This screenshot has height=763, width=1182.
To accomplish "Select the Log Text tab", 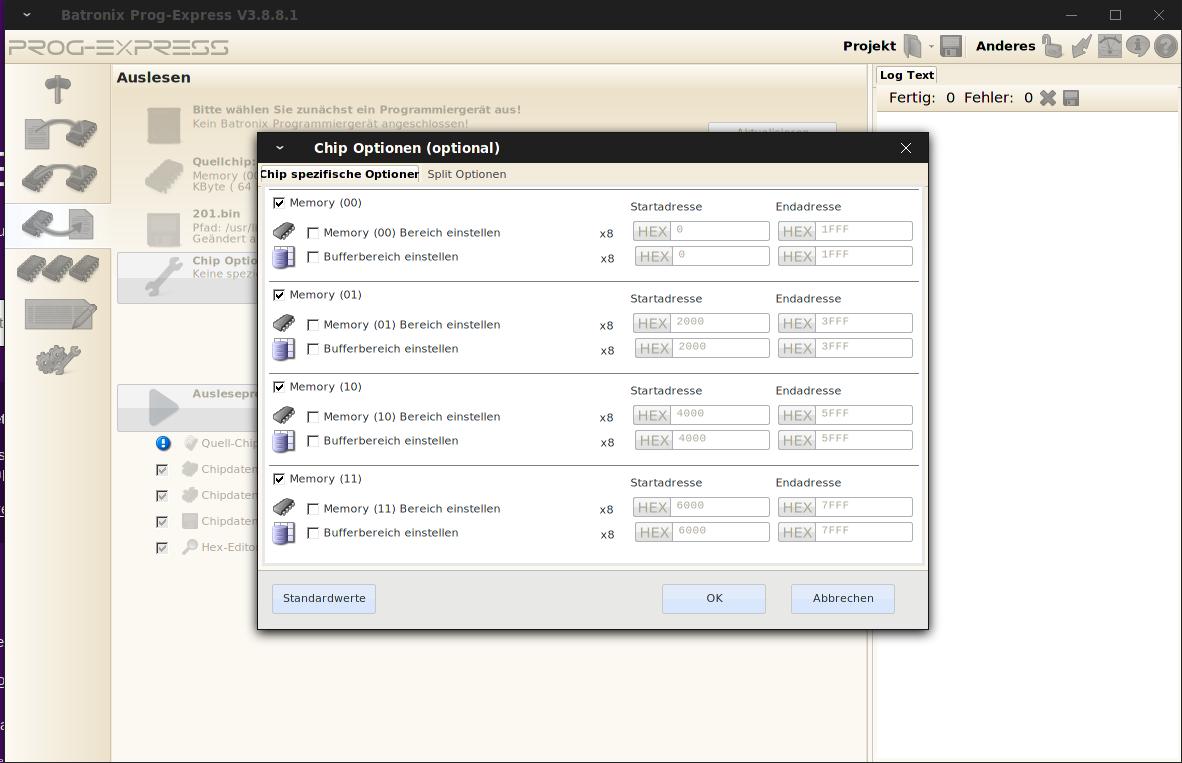I will (x=907, y=75).
